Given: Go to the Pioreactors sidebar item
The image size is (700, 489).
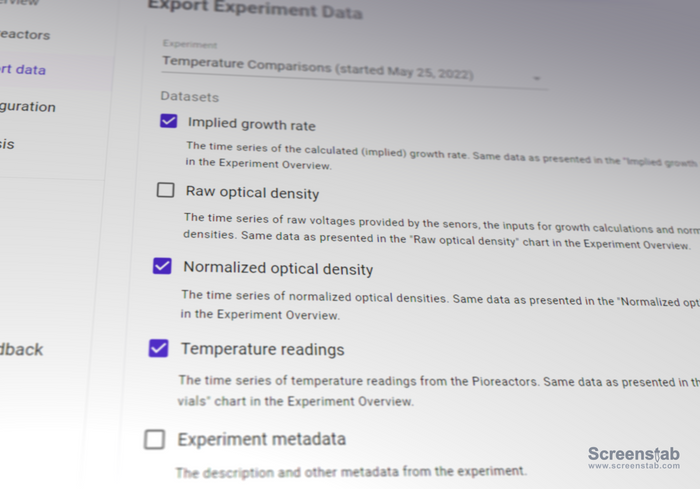Looking at the screenshot, I should pyautogui.click(x=25, y=35).
